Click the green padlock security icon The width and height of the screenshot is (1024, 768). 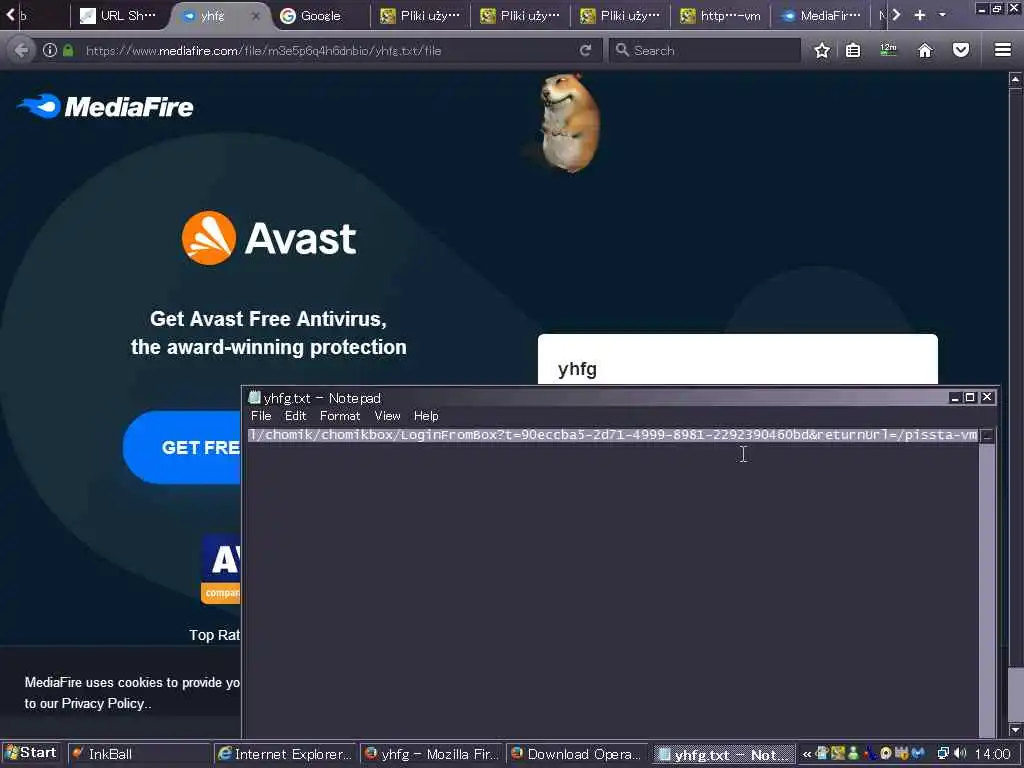click(68, 50)
